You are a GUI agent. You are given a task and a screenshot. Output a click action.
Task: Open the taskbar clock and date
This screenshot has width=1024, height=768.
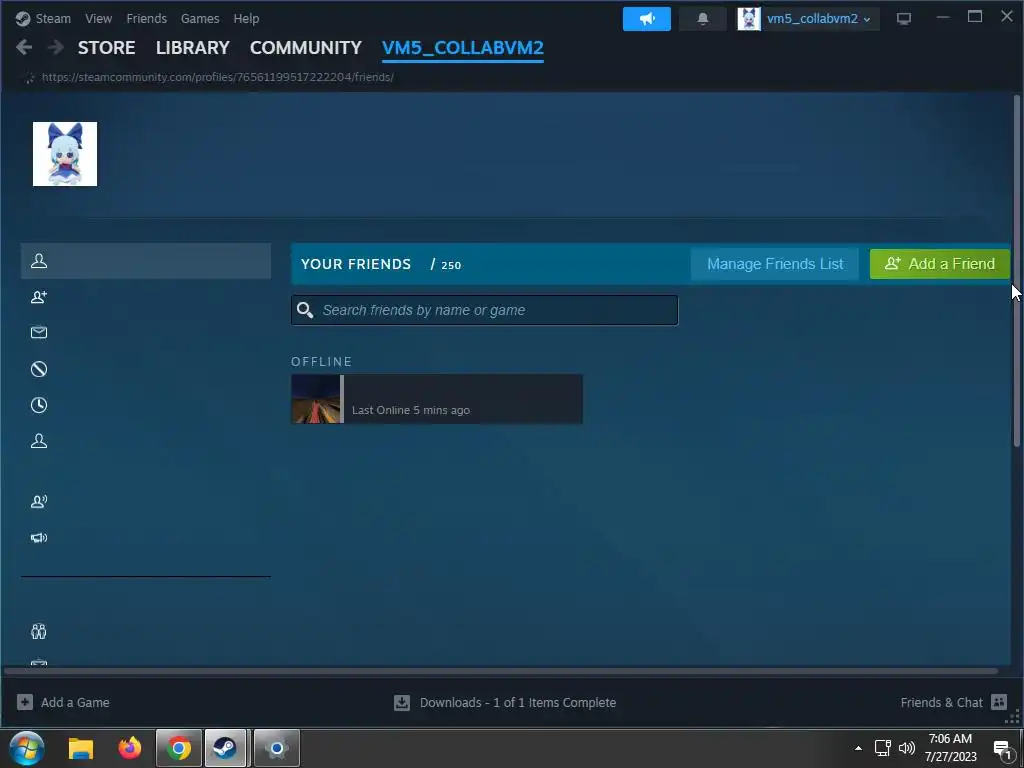tap(951, 748)
